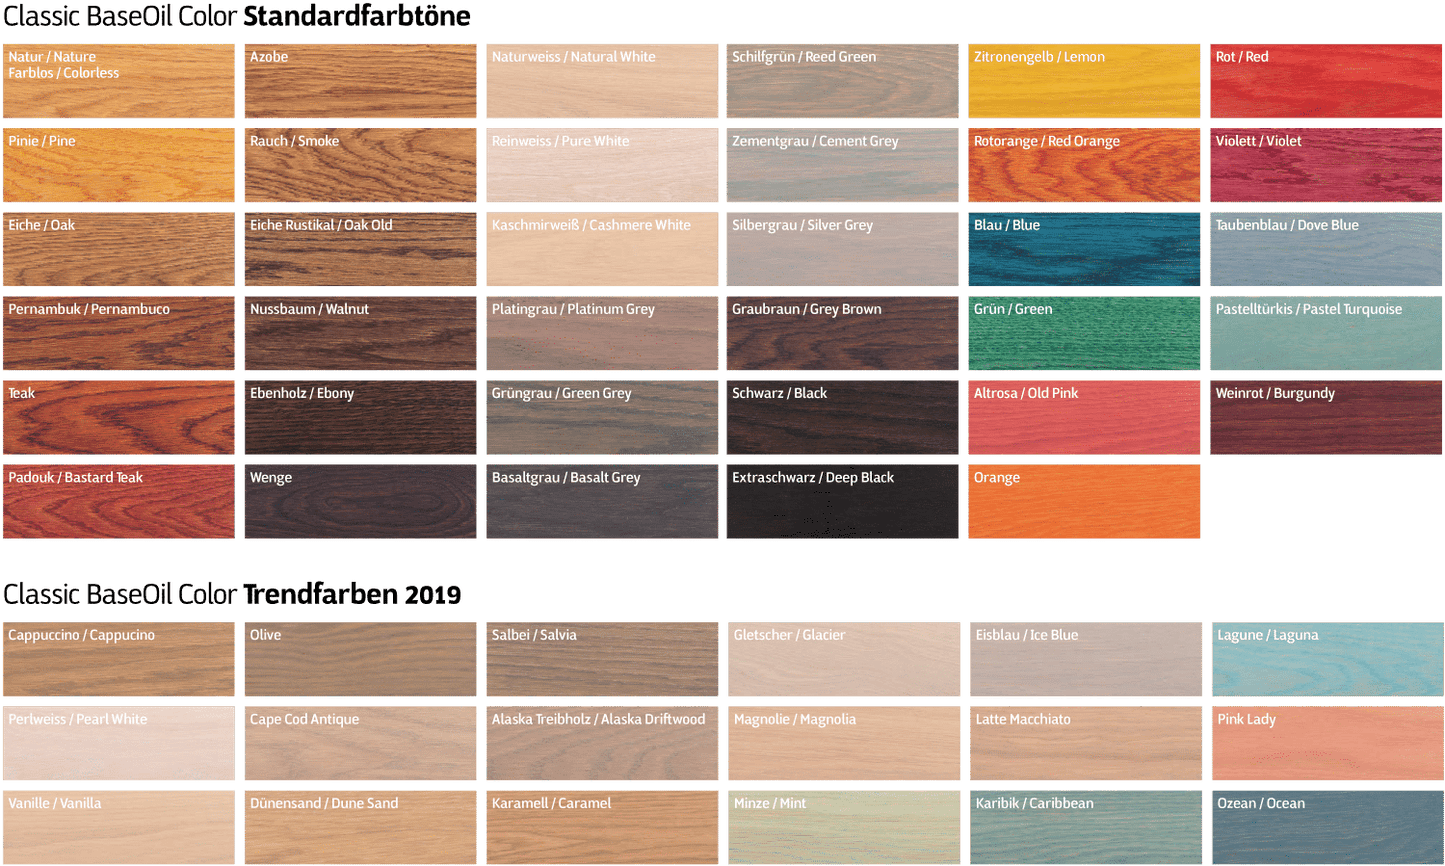Click the Minze / Mint swatch
The width and height of the screenshot is (1445, 866).
843,828
